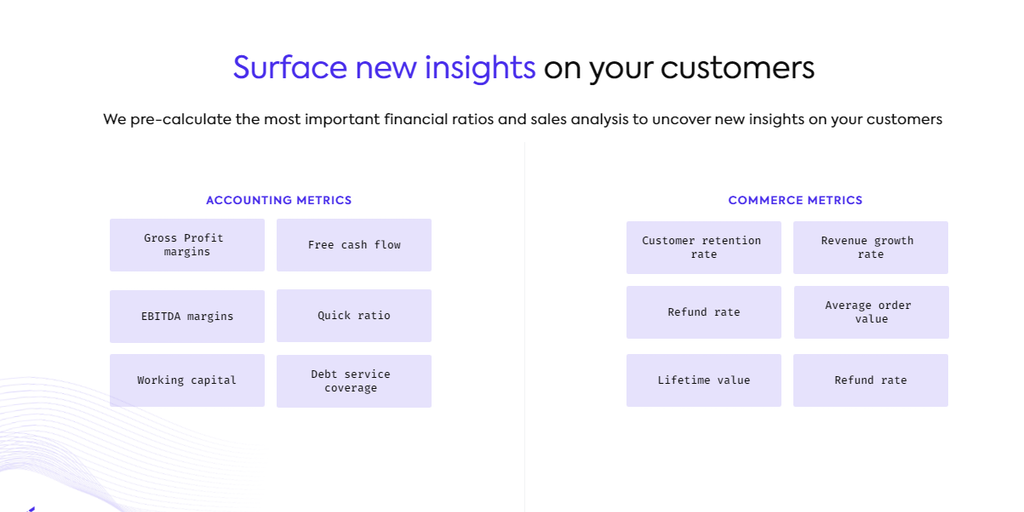Image resolution: width=1024 pixels, height=512 pixels.
Task: Click Refund rate tile beside Average order value
Action: click(704, 312)
